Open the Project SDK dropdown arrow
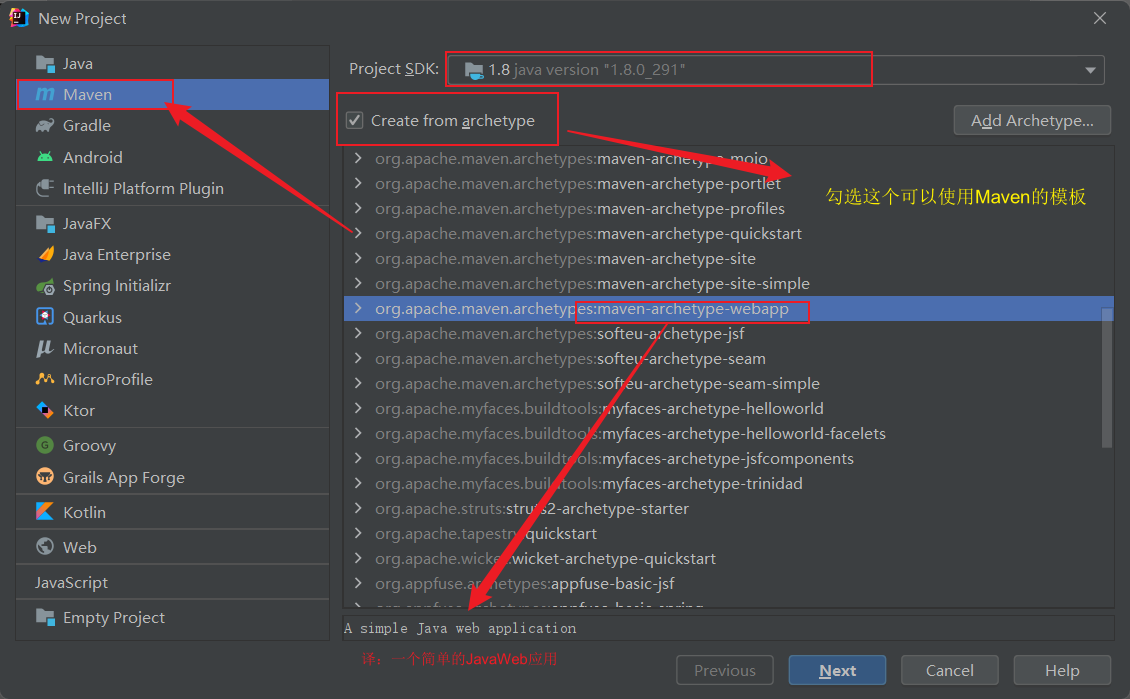This screenshot has height=699, width=1130. pos(1090,70)
